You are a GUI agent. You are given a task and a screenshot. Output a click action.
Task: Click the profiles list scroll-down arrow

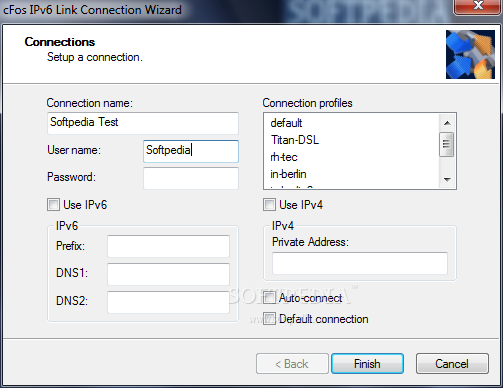click(447, 179)
